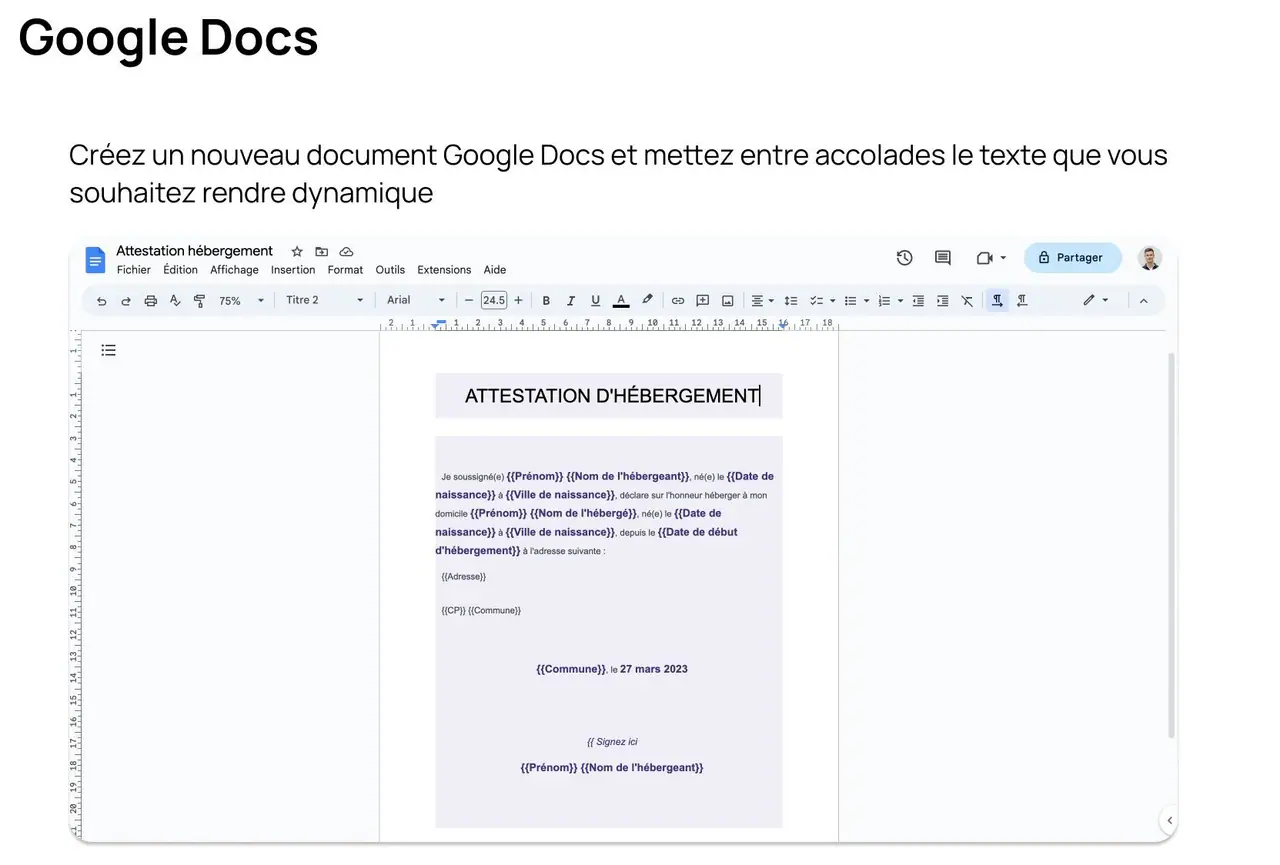Open the Format menu
The width and height of the screenshot is (1280, 865).
[x=345, y=270]
